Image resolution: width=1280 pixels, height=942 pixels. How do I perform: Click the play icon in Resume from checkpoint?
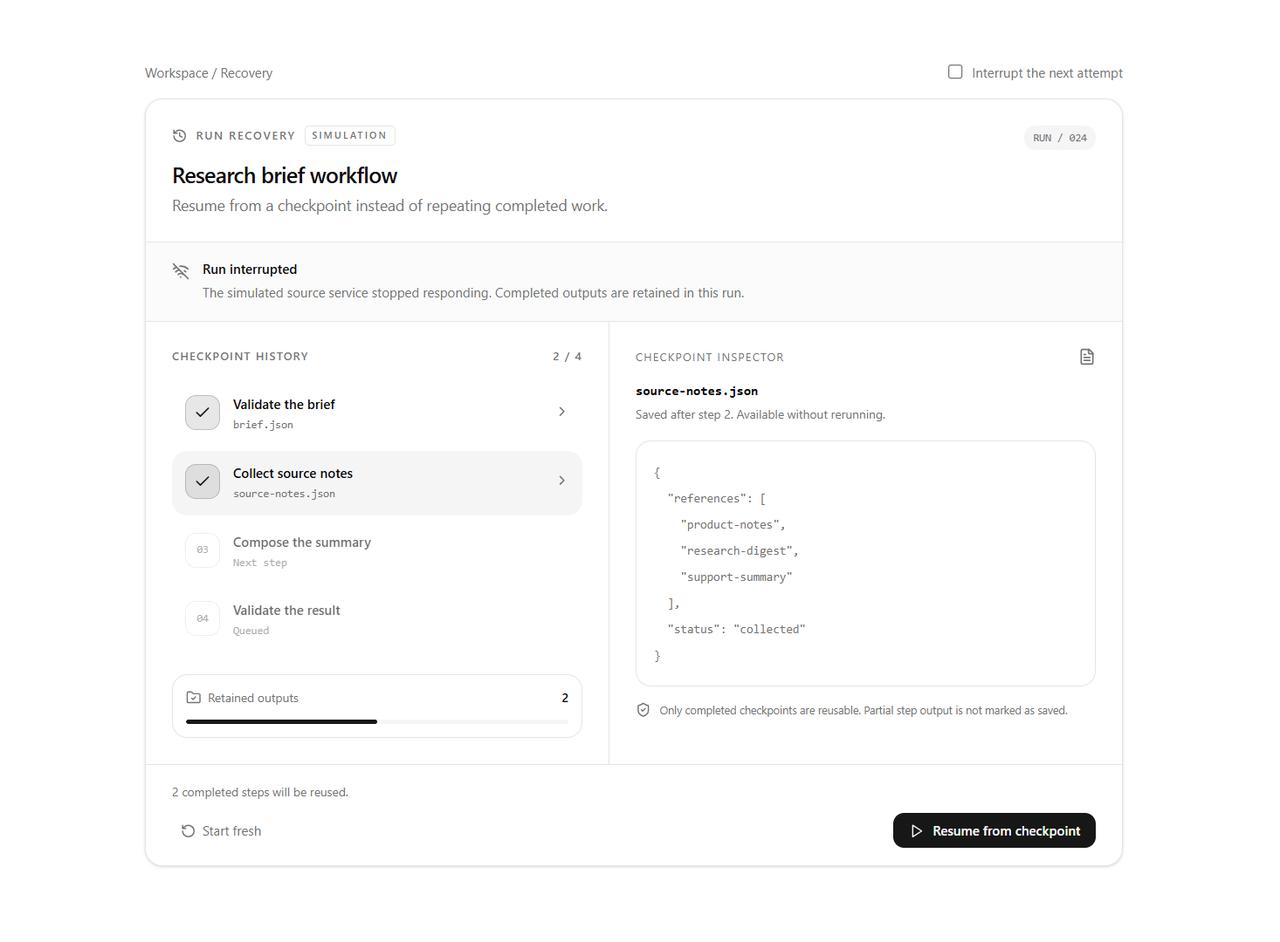point(916,831)
